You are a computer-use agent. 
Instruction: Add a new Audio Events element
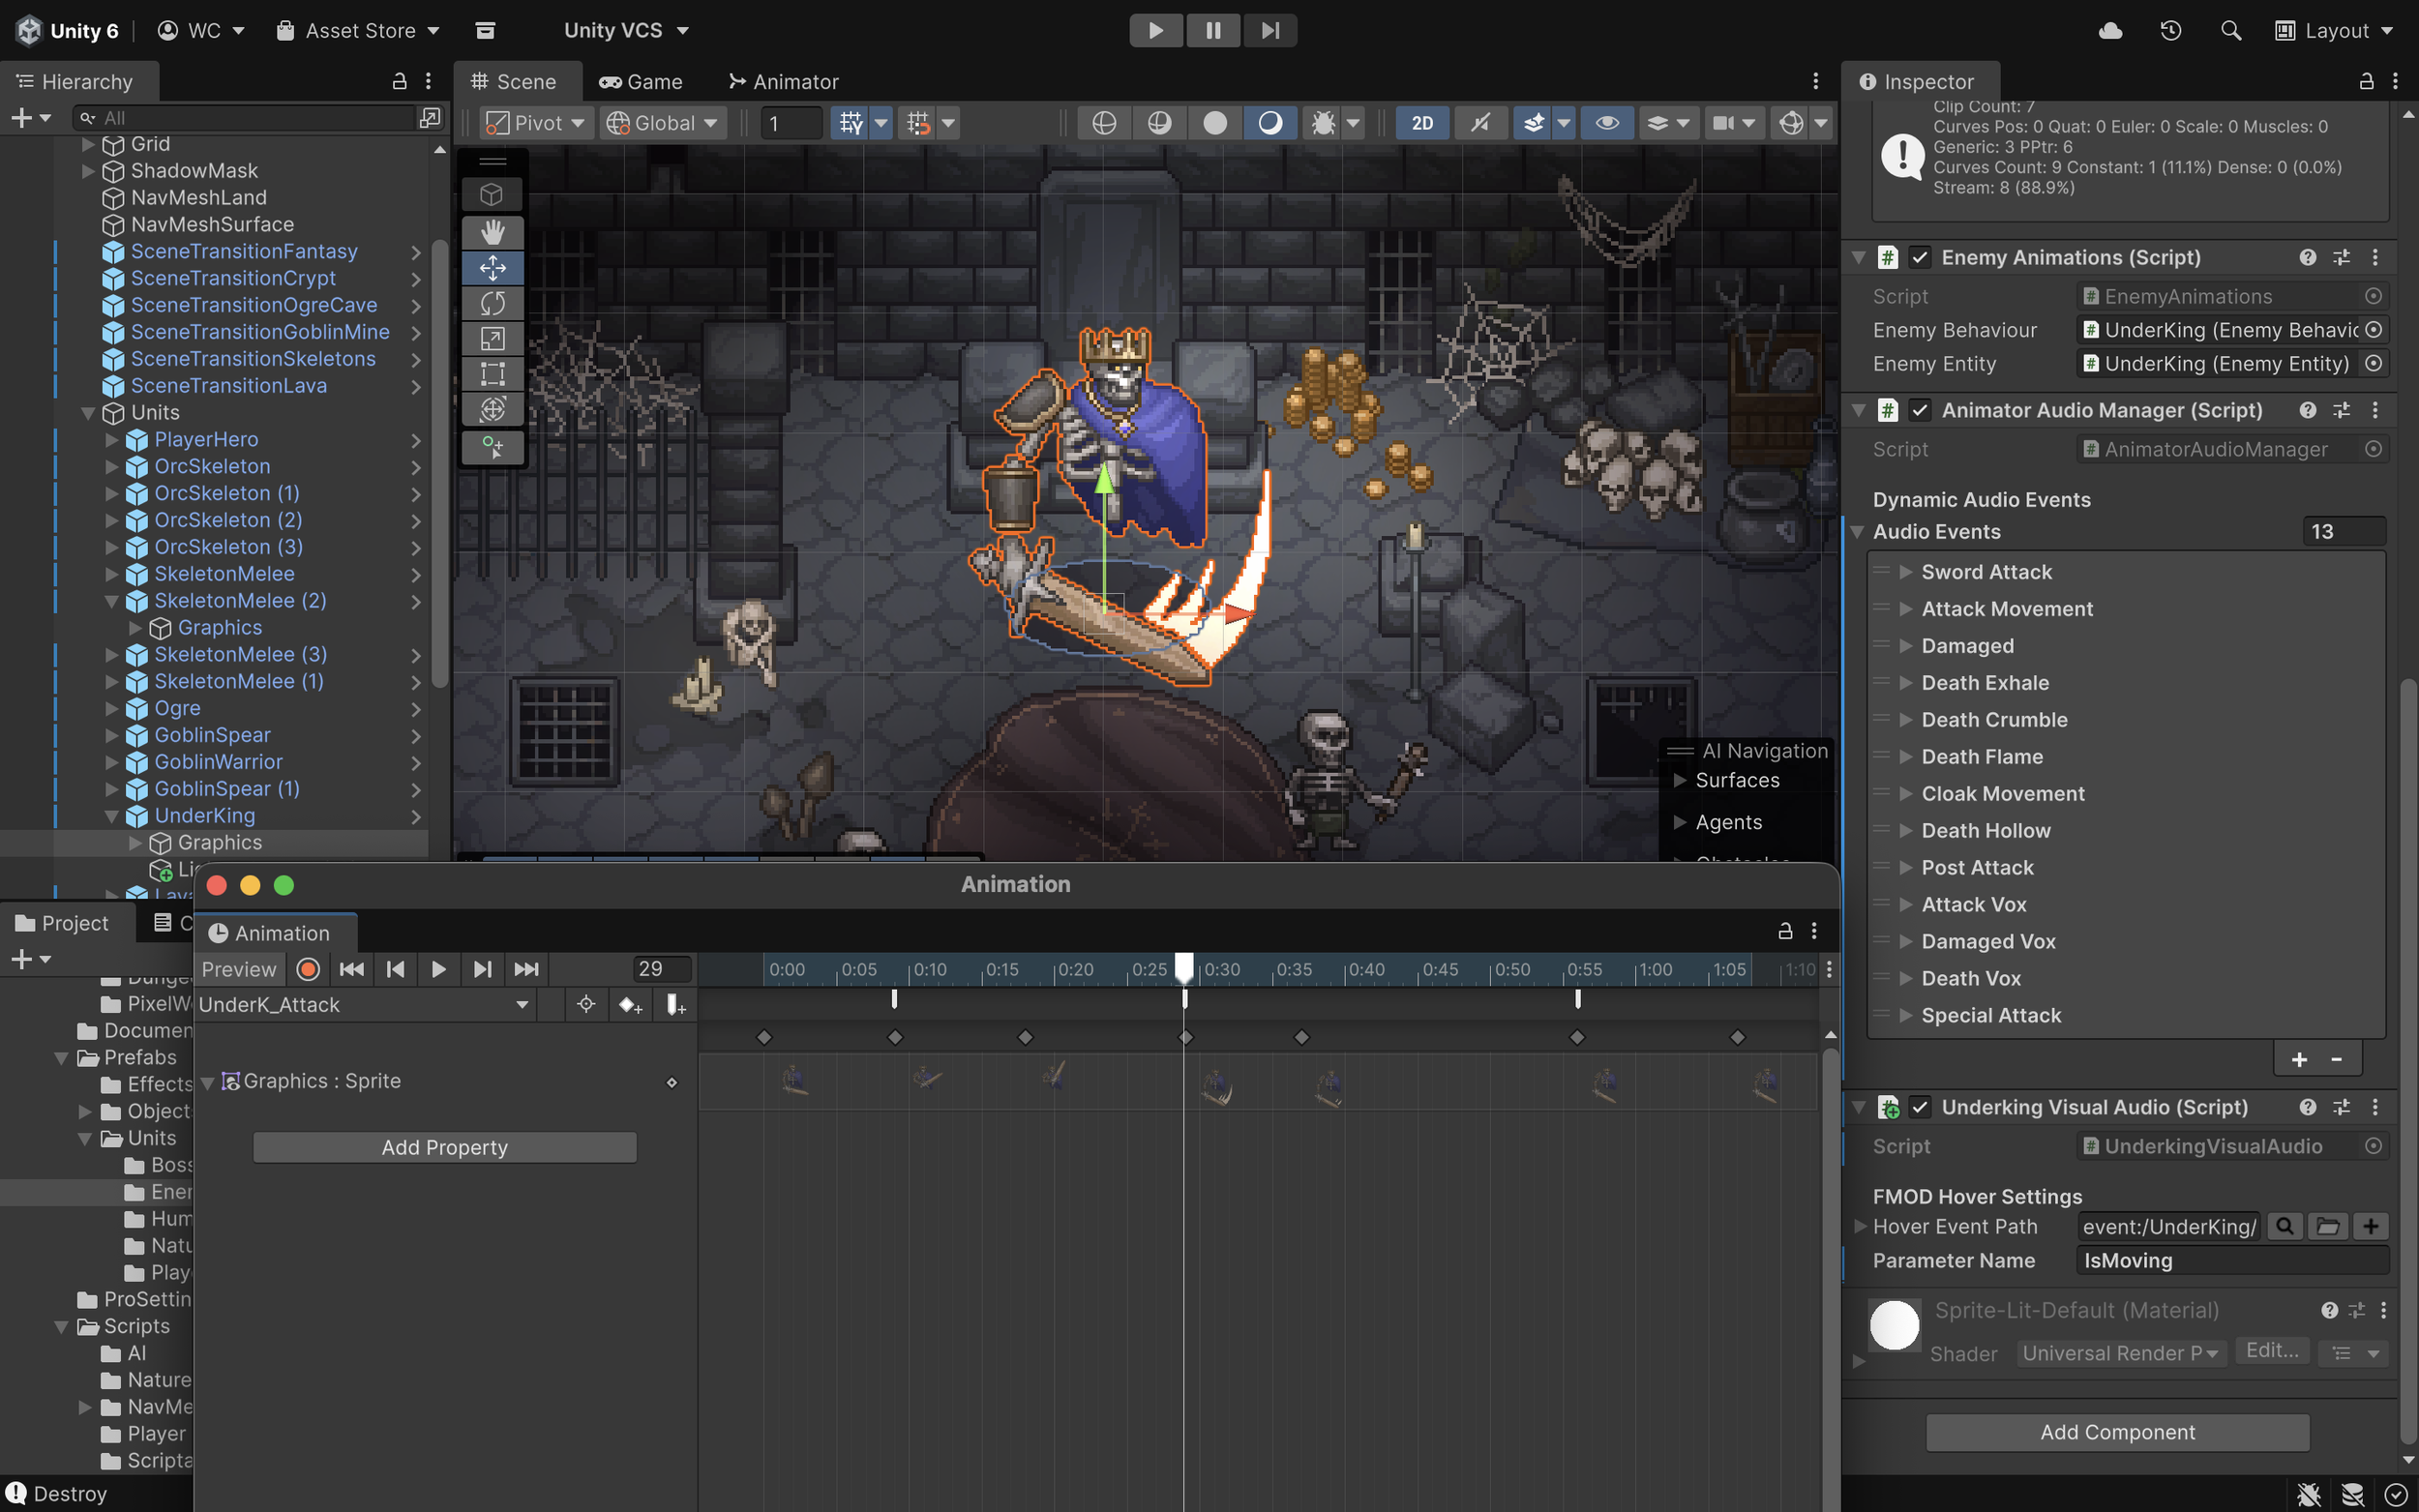[2299, 1060]
